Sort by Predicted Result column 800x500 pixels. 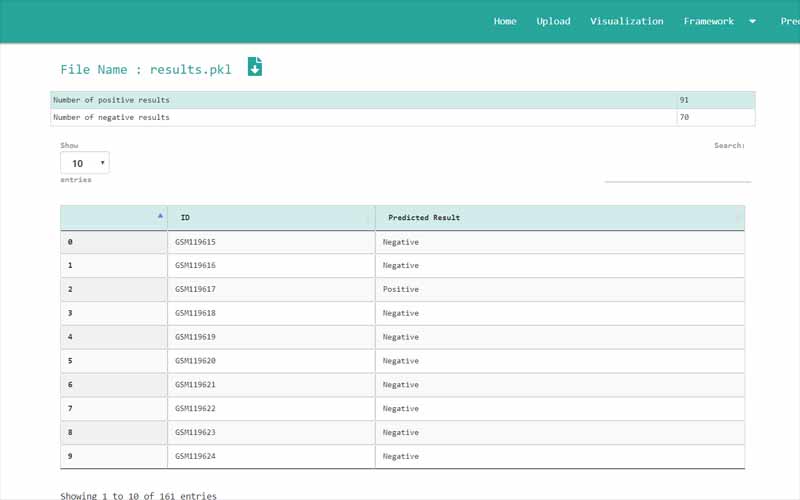[x=559, y=218]
